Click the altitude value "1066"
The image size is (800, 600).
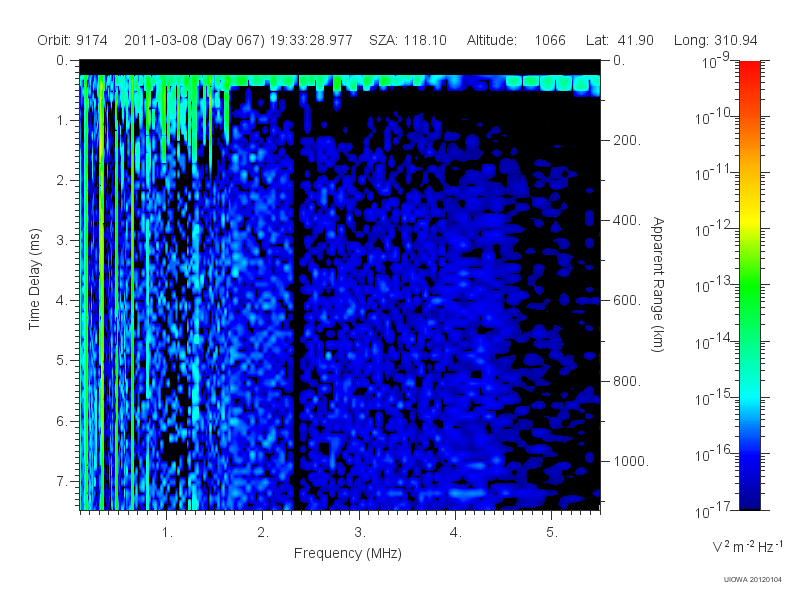tap(549, 40)
